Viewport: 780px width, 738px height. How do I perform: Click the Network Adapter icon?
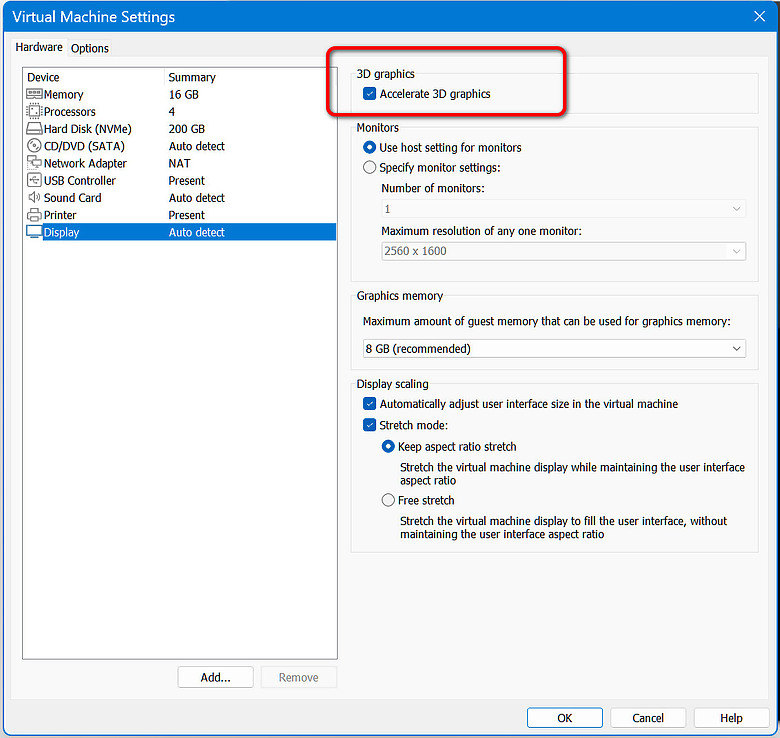[34, 163]
